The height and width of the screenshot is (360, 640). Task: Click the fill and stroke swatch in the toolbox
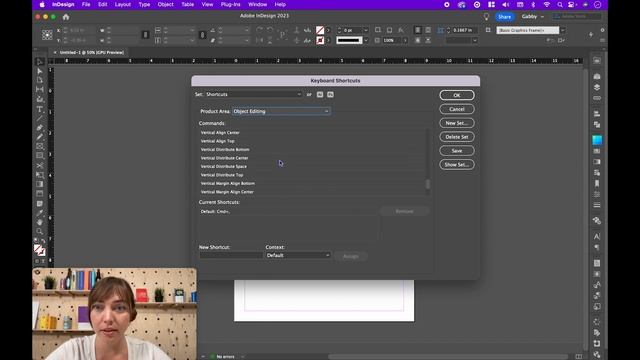pos(40,250)
